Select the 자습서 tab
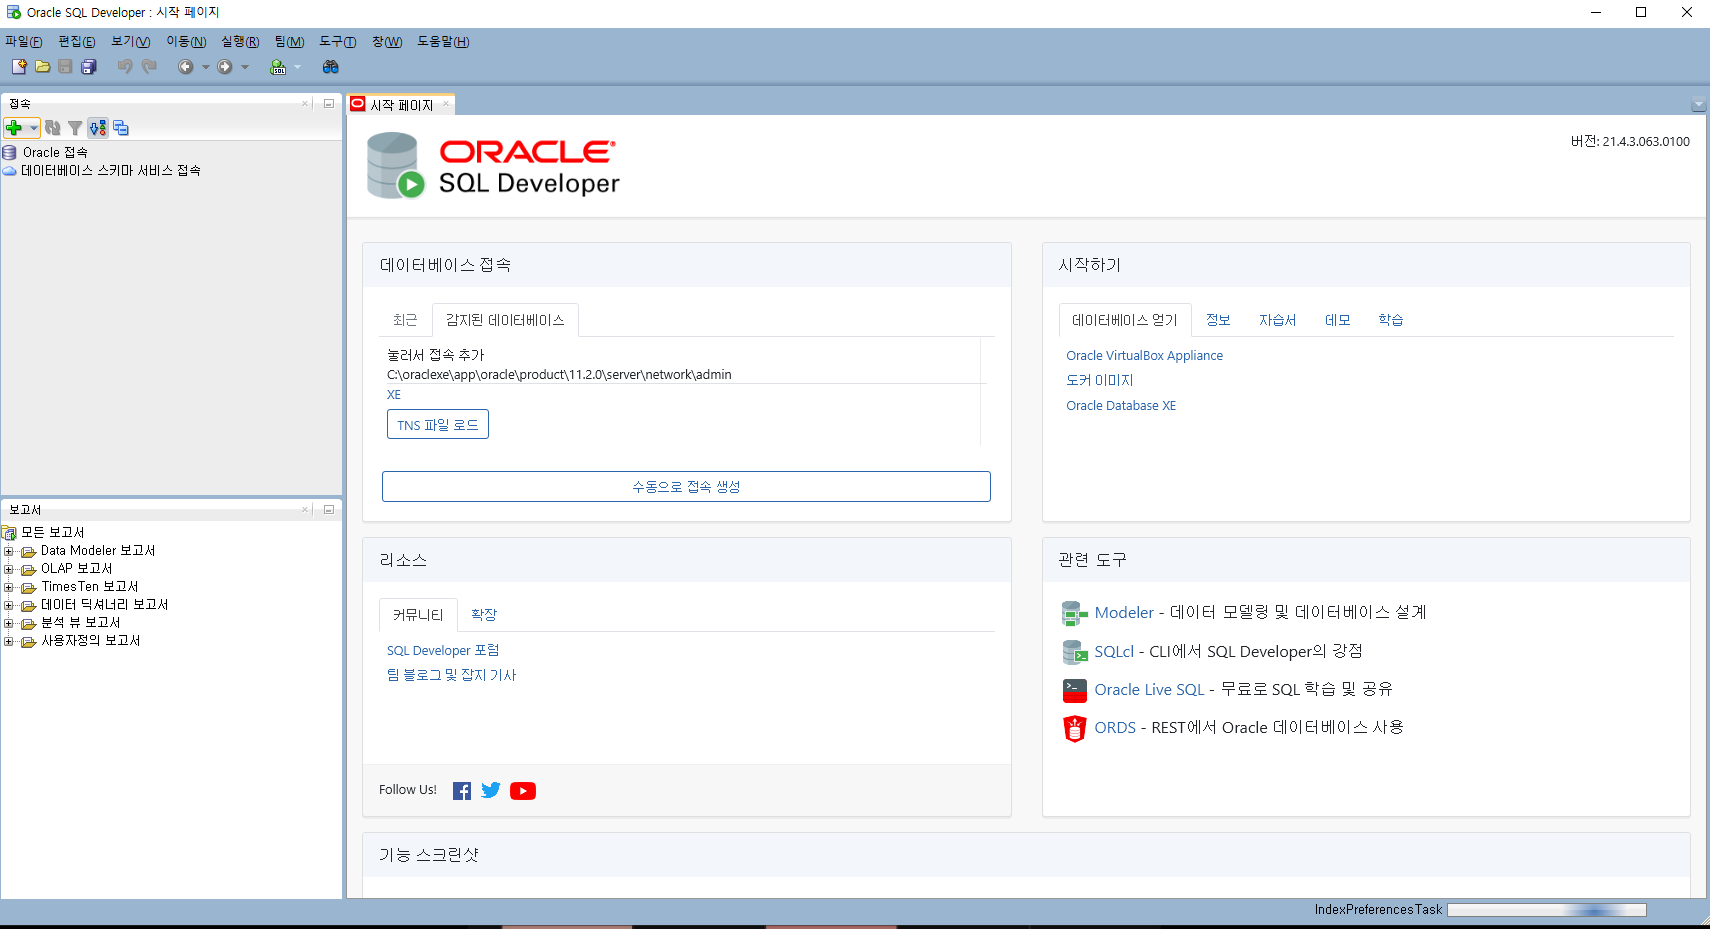This screenshot has width=1710, height=929. pos(1277,320)
